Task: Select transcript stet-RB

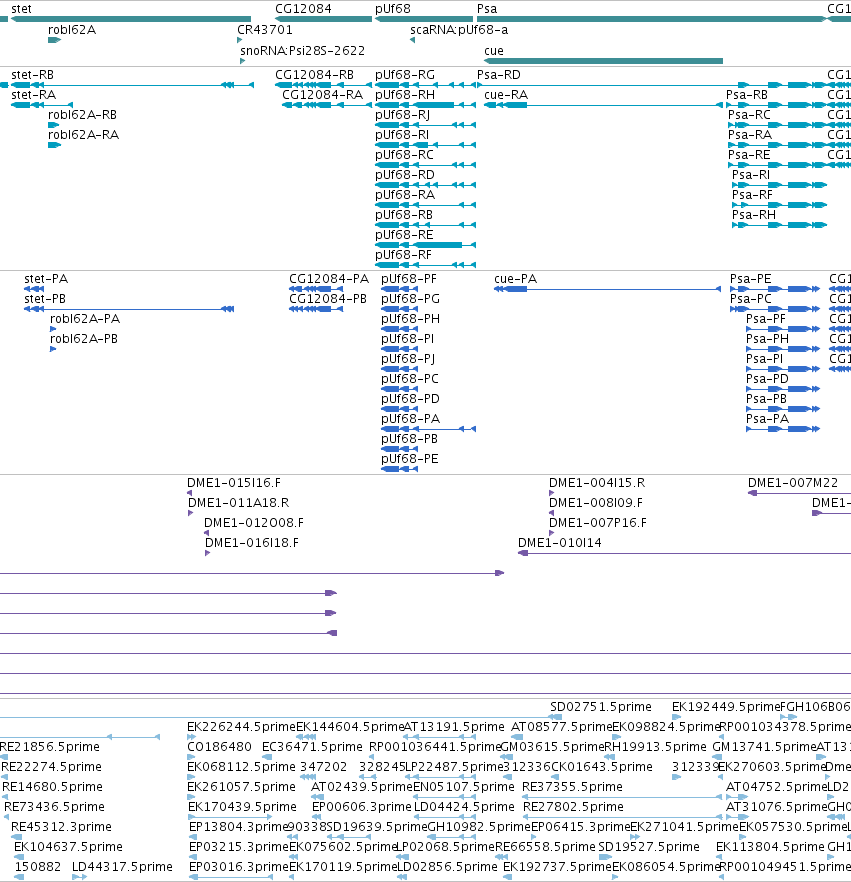Action: tap(133, 85)
